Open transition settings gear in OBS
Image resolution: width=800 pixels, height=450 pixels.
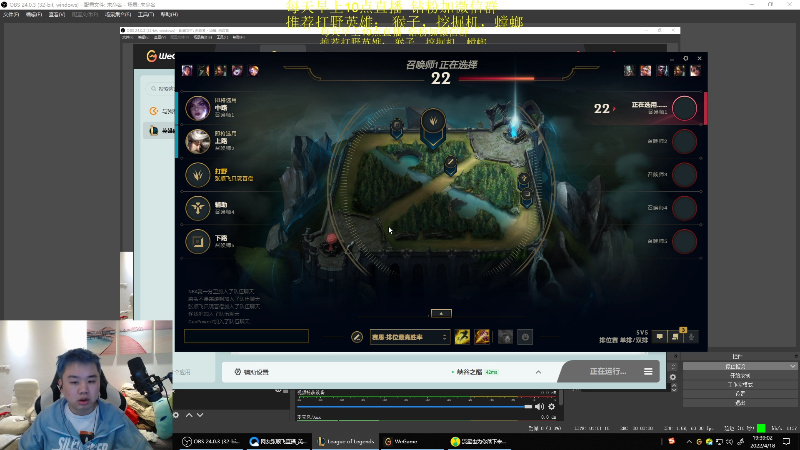tap(673, 377)
